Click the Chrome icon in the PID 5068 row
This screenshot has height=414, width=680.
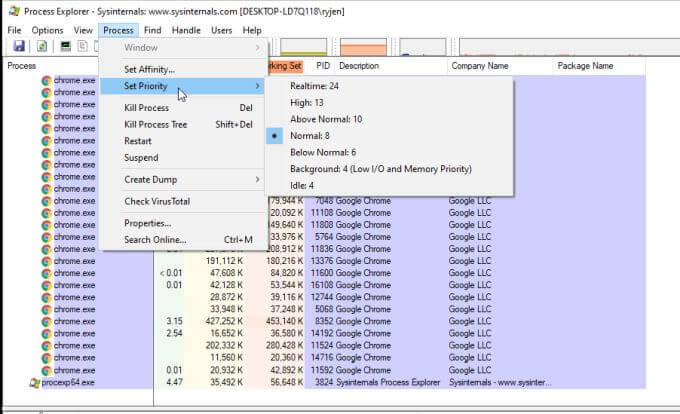click(x=46, y=310)
